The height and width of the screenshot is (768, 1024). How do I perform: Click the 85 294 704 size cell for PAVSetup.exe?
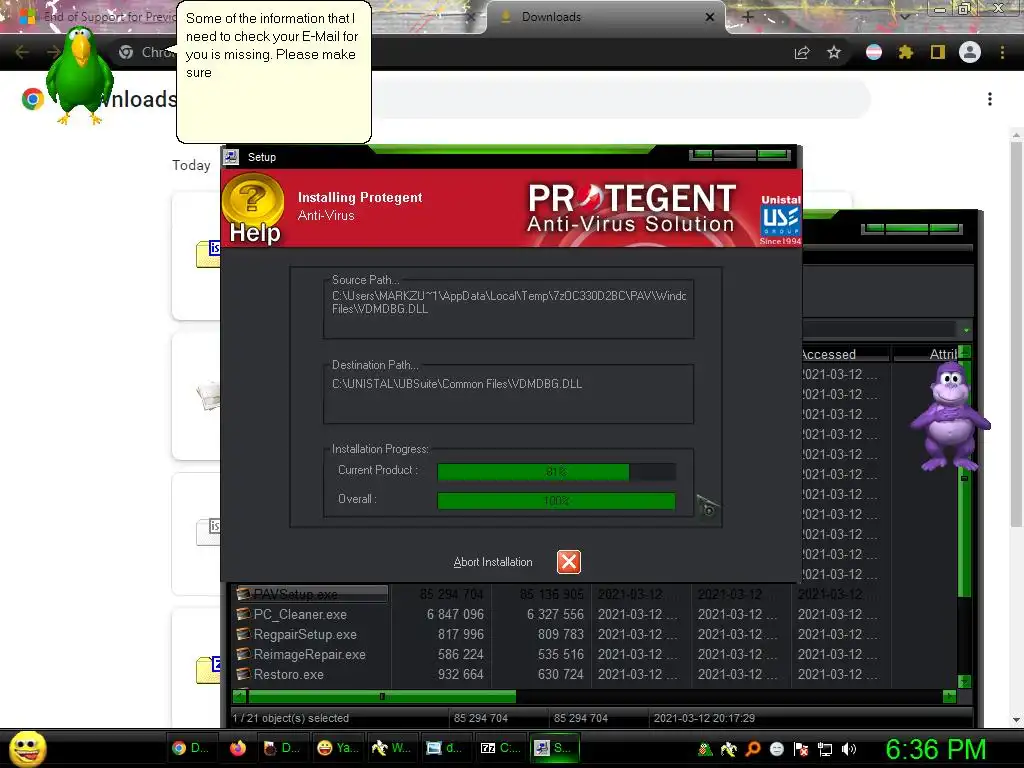click(451, 594)
